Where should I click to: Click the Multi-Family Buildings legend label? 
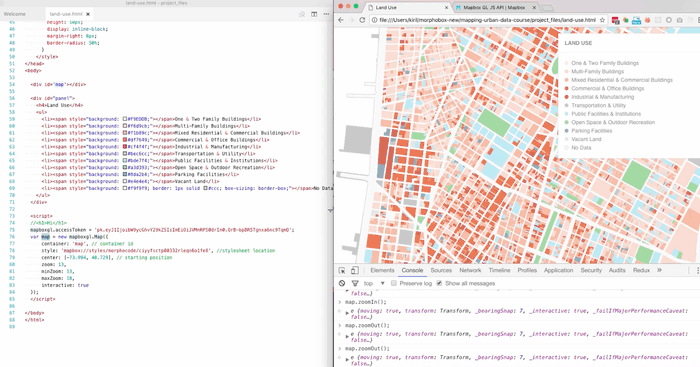(x=597, y=71)
